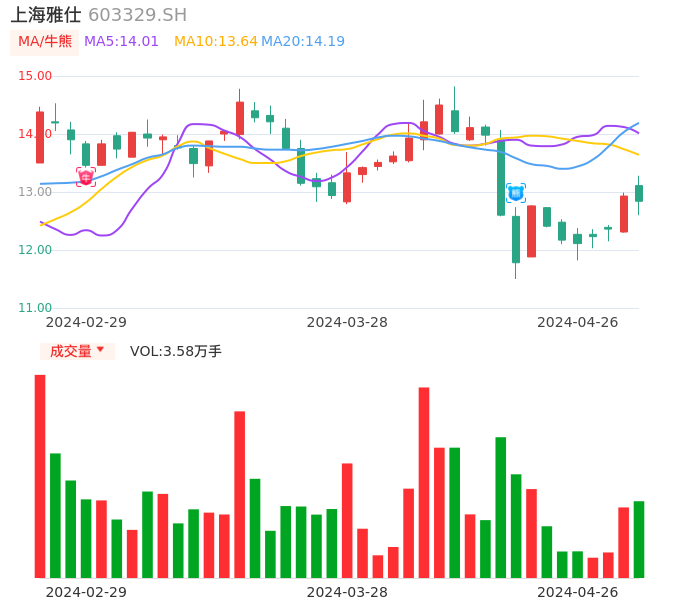The height and width of the screenshot is (606, 686).
Task: Select the tallest red volume bar at far left
Action: [40, 476]
